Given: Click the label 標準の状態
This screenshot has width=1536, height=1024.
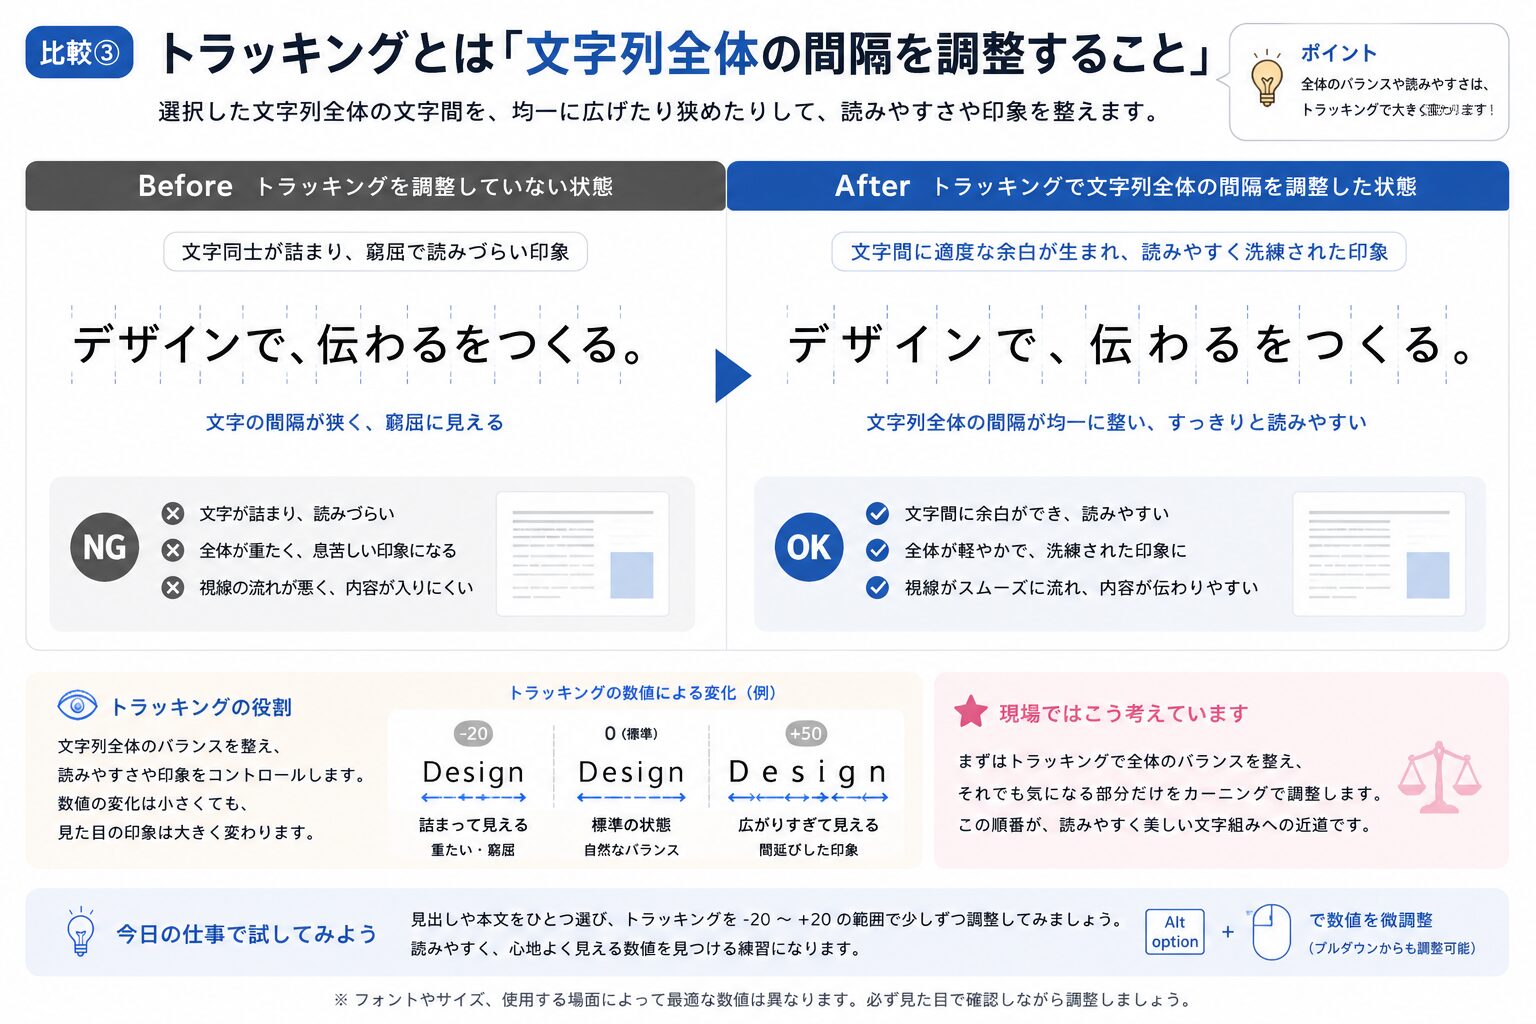Looking at the screenshot, I should [631, 825].
